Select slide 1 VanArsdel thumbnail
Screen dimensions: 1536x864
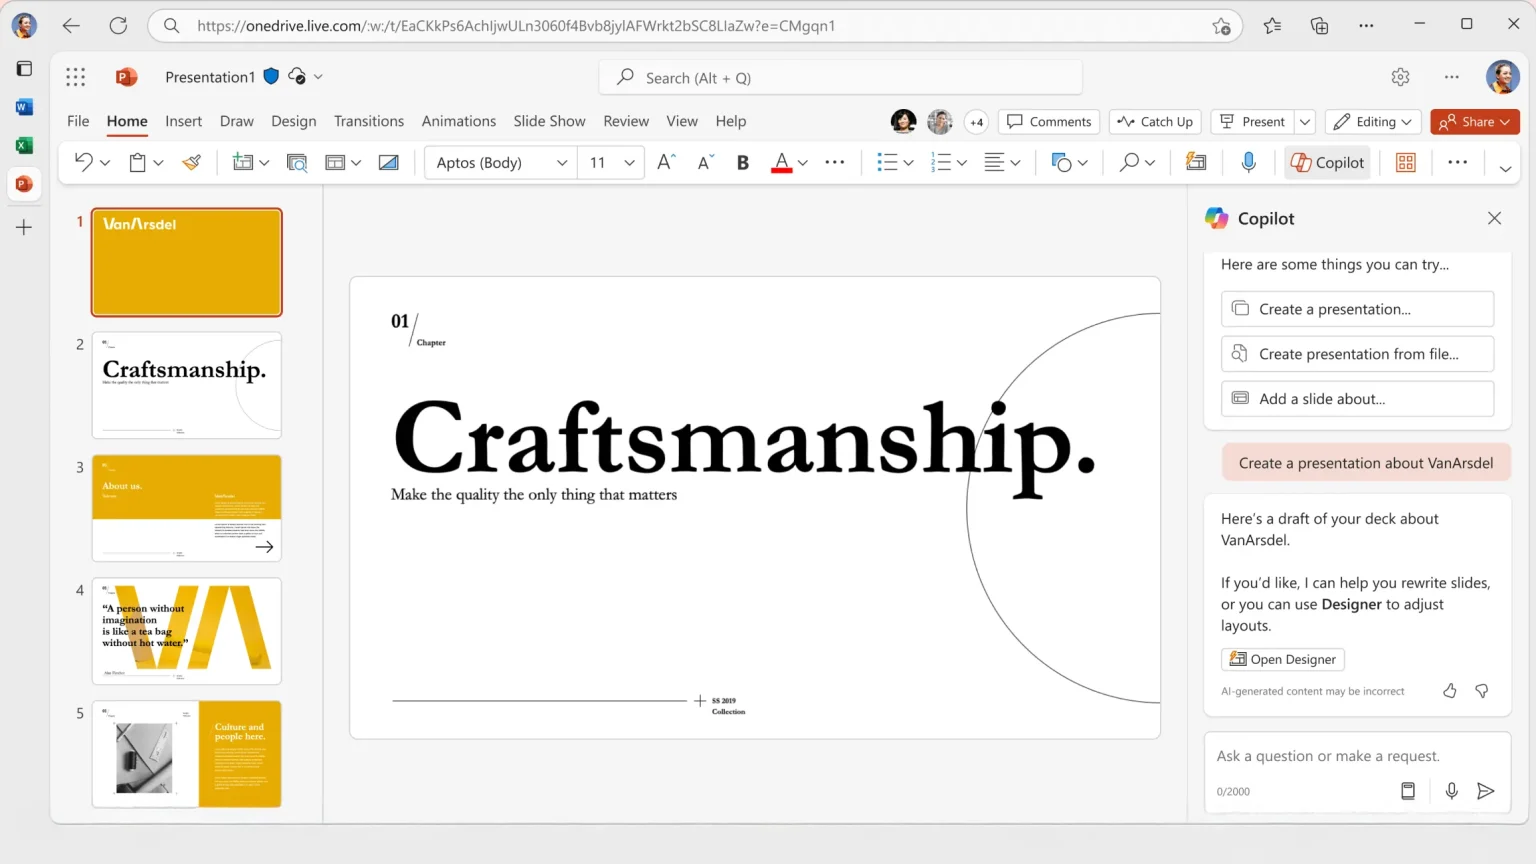(x=187, y=262)
